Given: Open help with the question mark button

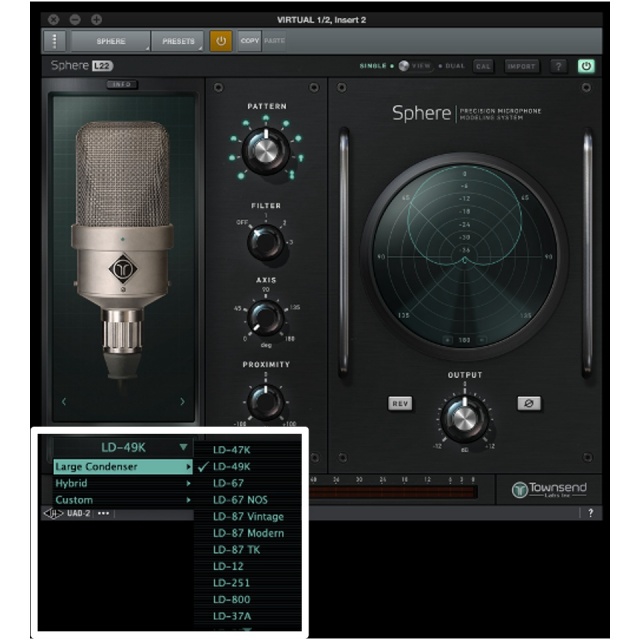Looking at the screenshot, I should [558, 66].
